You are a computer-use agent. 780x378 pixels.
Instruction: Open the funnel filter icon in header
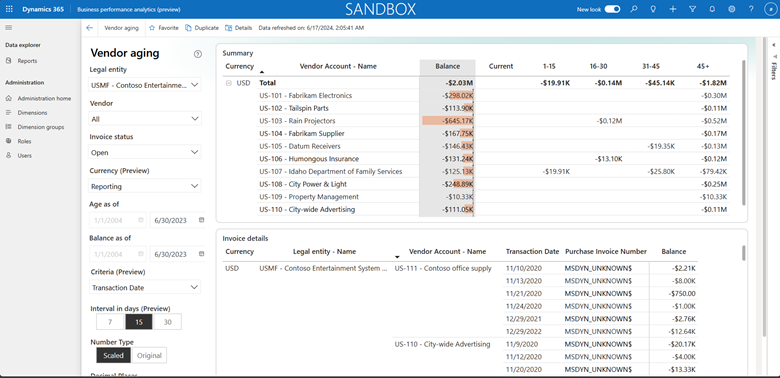coord(692,9)
